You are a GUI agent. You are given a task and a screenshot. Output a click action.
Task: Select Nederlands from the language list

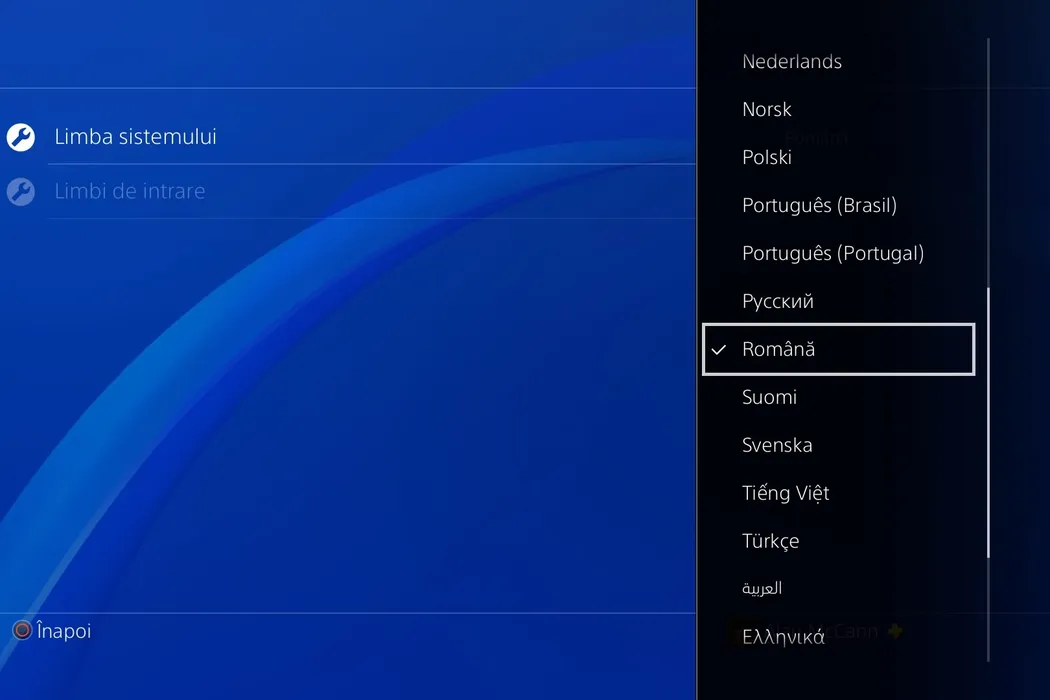(791, 62)
